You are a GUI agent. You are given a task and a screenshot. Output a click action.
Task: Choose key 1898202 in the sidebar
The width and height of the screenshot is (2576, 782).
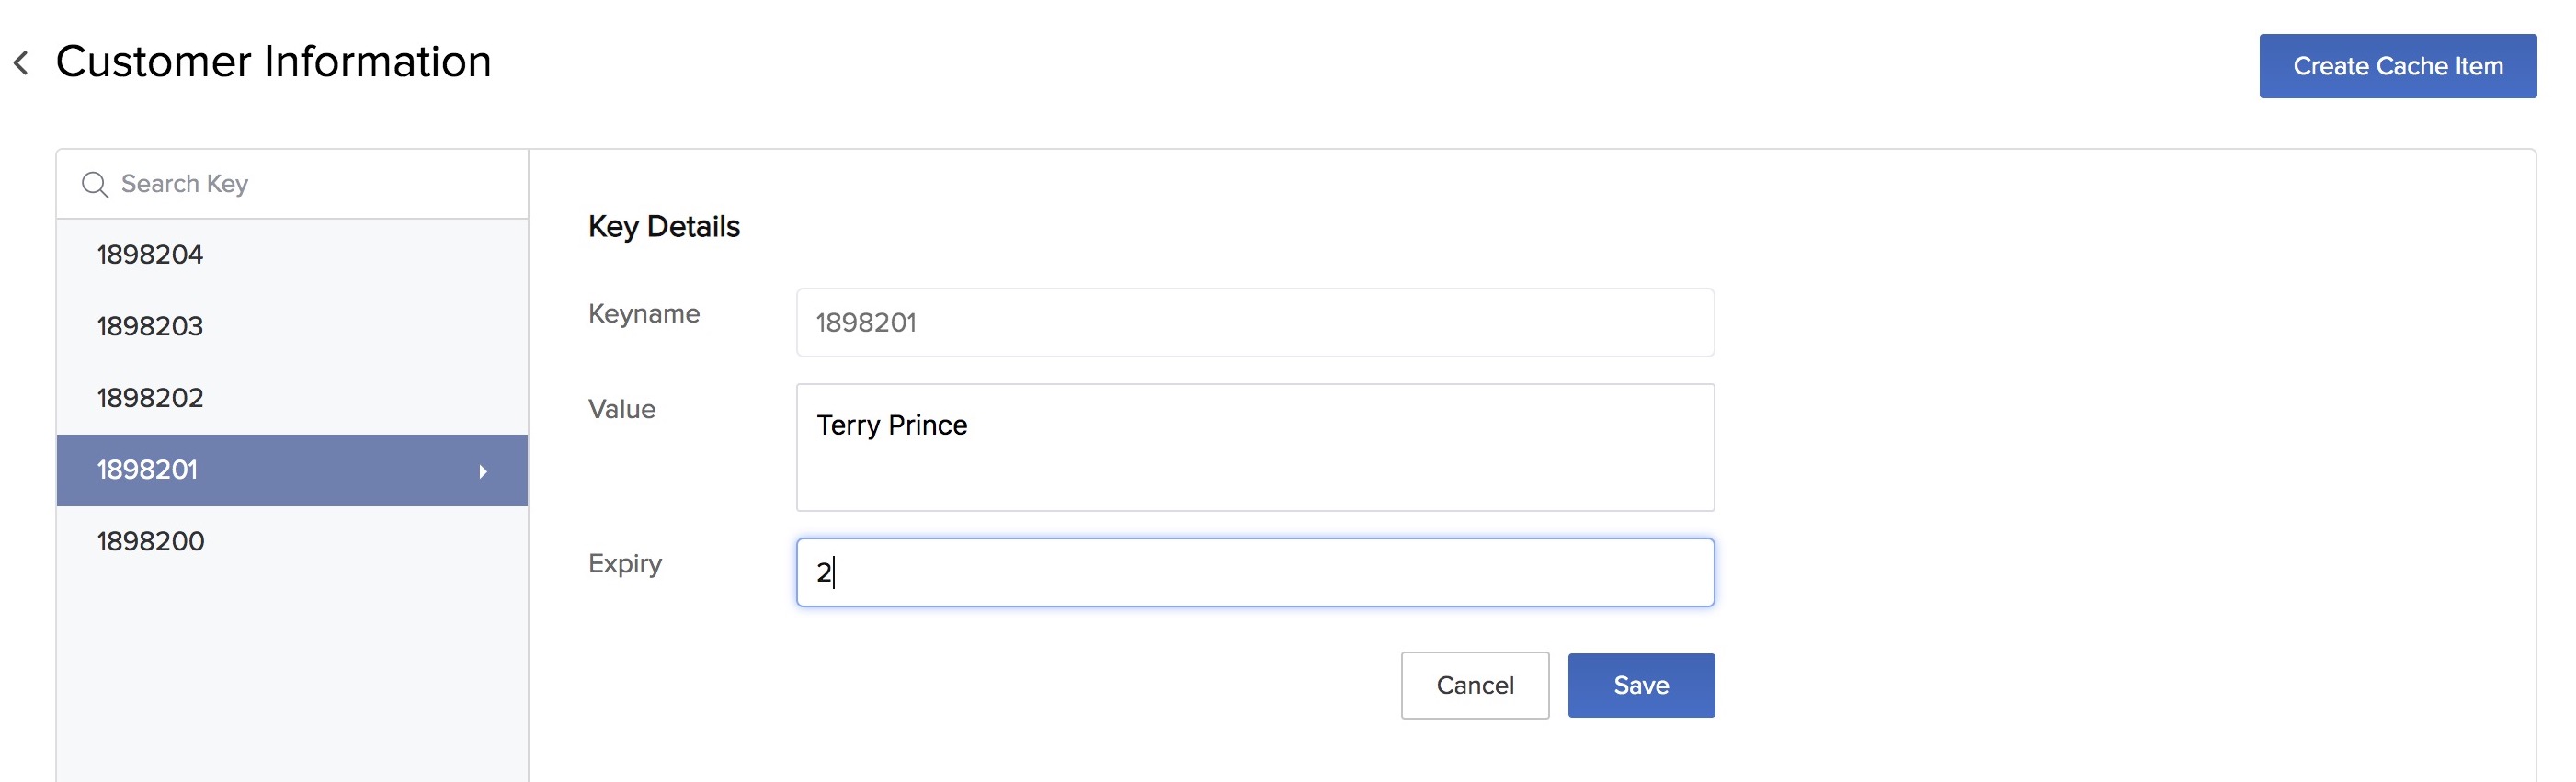tap(150, 398)
